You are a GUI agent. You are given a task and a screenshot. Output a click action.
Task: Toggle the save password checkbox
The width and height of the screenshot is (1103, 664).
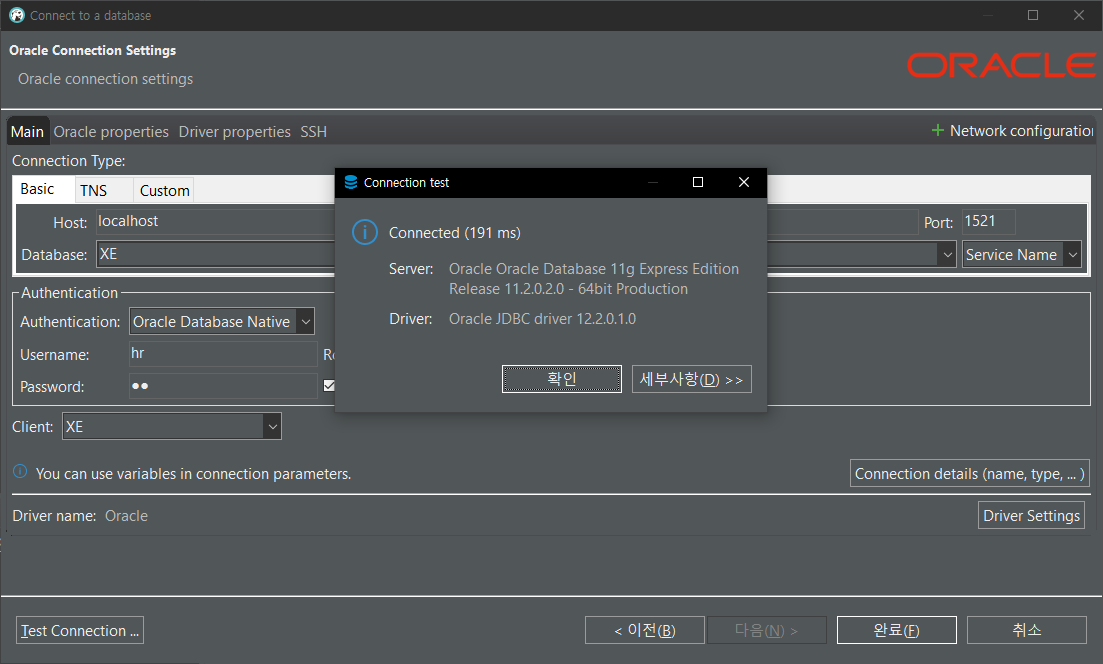(x=329, y=385)
